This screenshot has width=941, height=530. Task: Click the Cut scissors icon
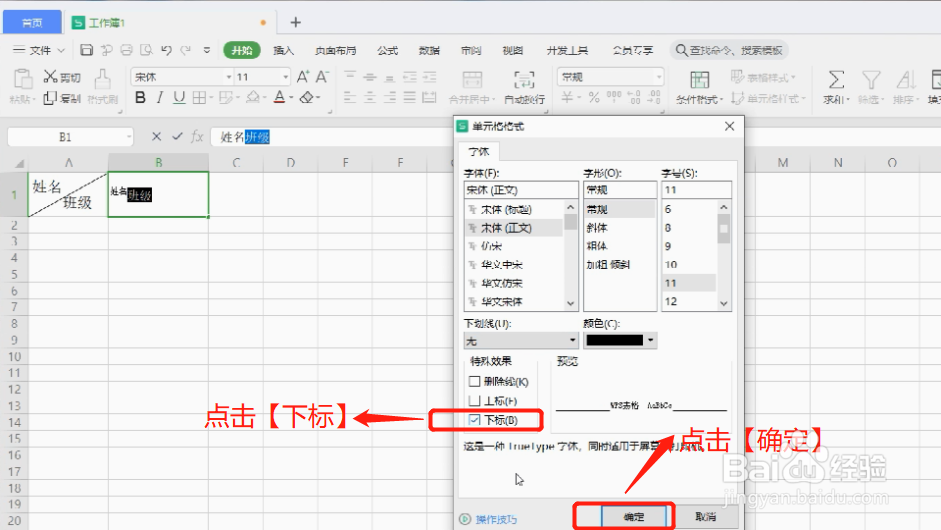[50, 77]
